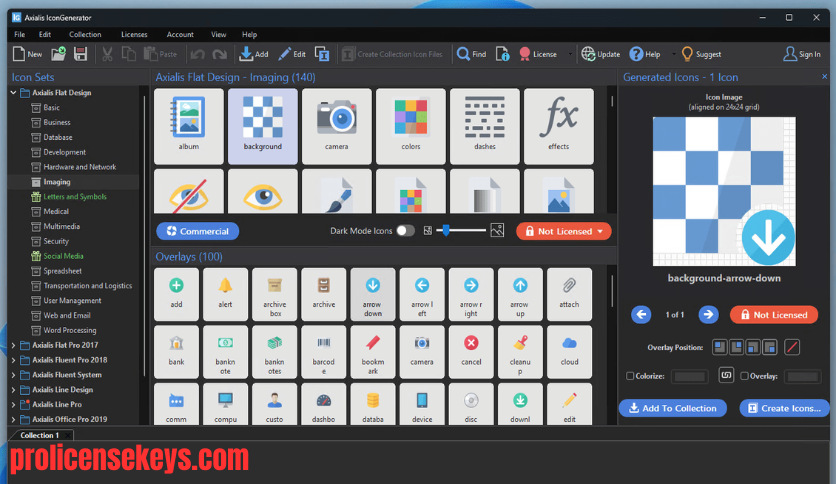Choose the cancel red X overlay

point(471,352)
